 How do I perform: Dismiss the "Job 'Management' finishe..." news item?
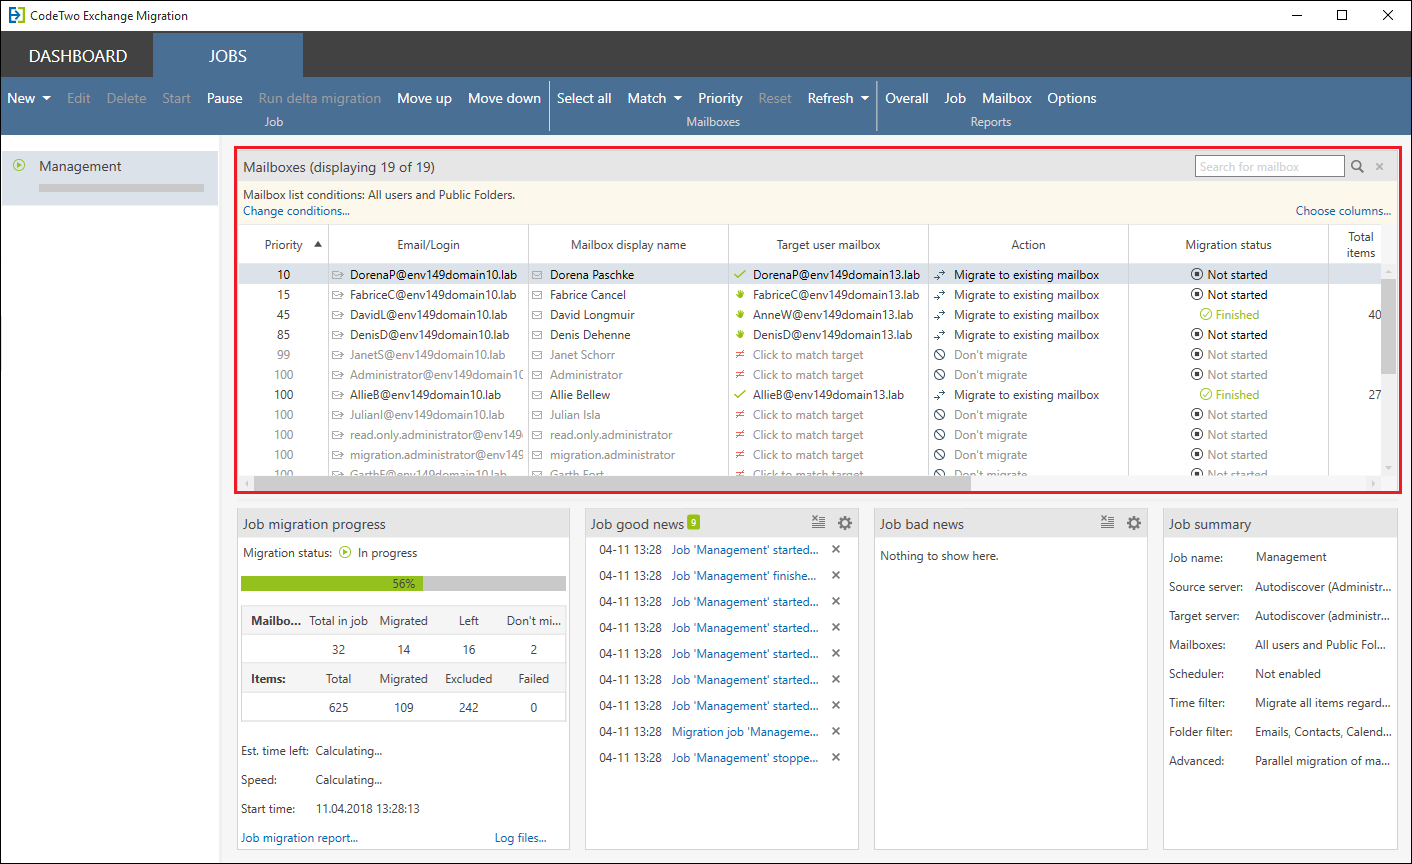coord(836,575)
